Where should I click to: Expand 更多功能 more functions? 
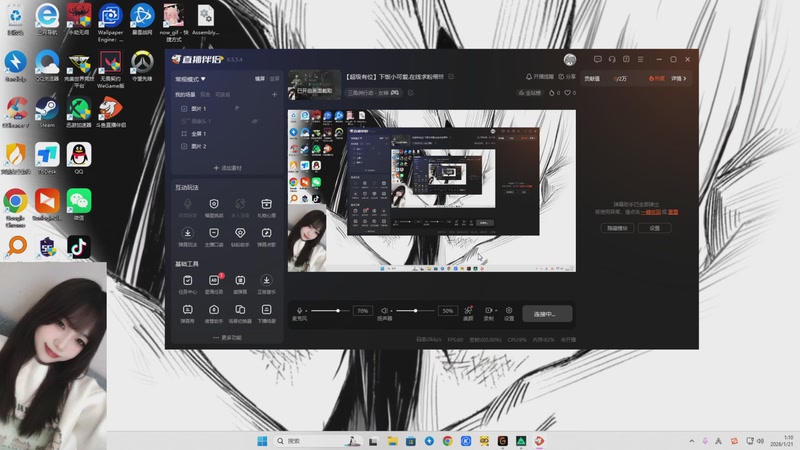tap(228, 338)
